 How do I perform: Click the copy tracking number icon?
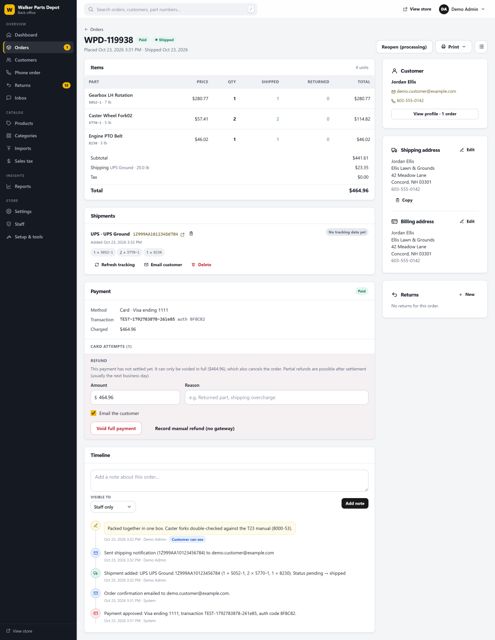coord(191,234)
